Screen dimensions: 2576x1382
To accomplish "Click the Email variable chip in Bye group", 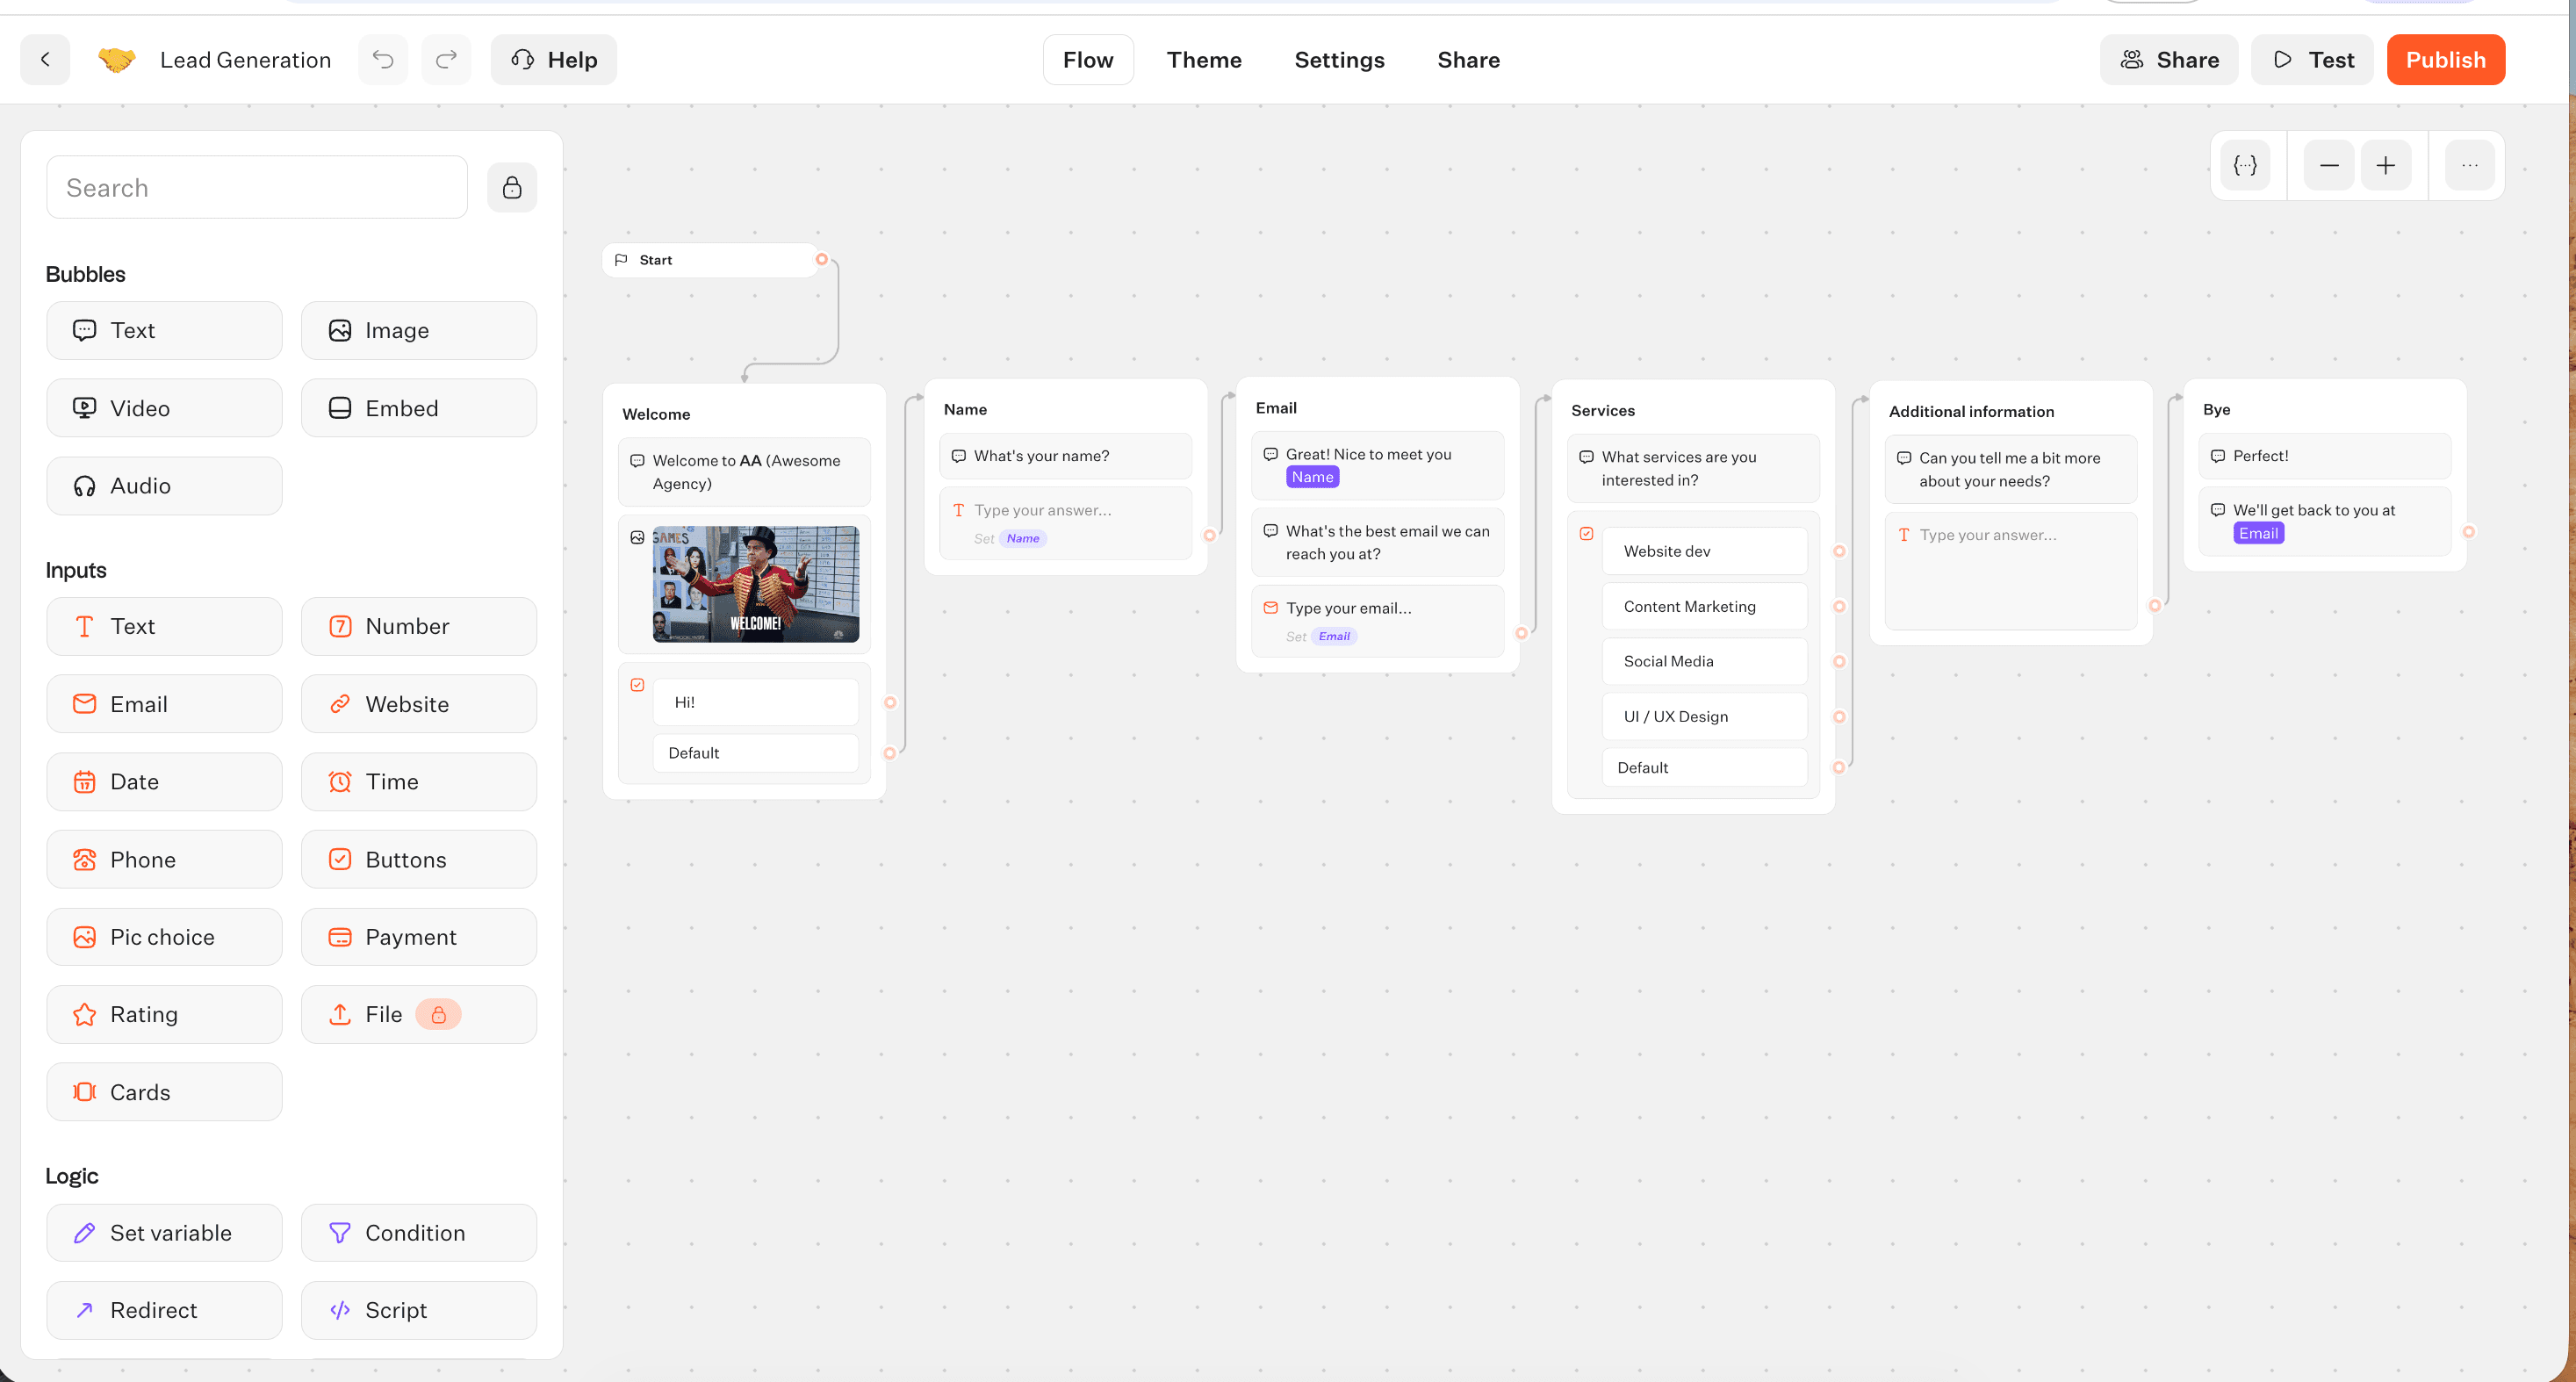I will [2258, 533].
